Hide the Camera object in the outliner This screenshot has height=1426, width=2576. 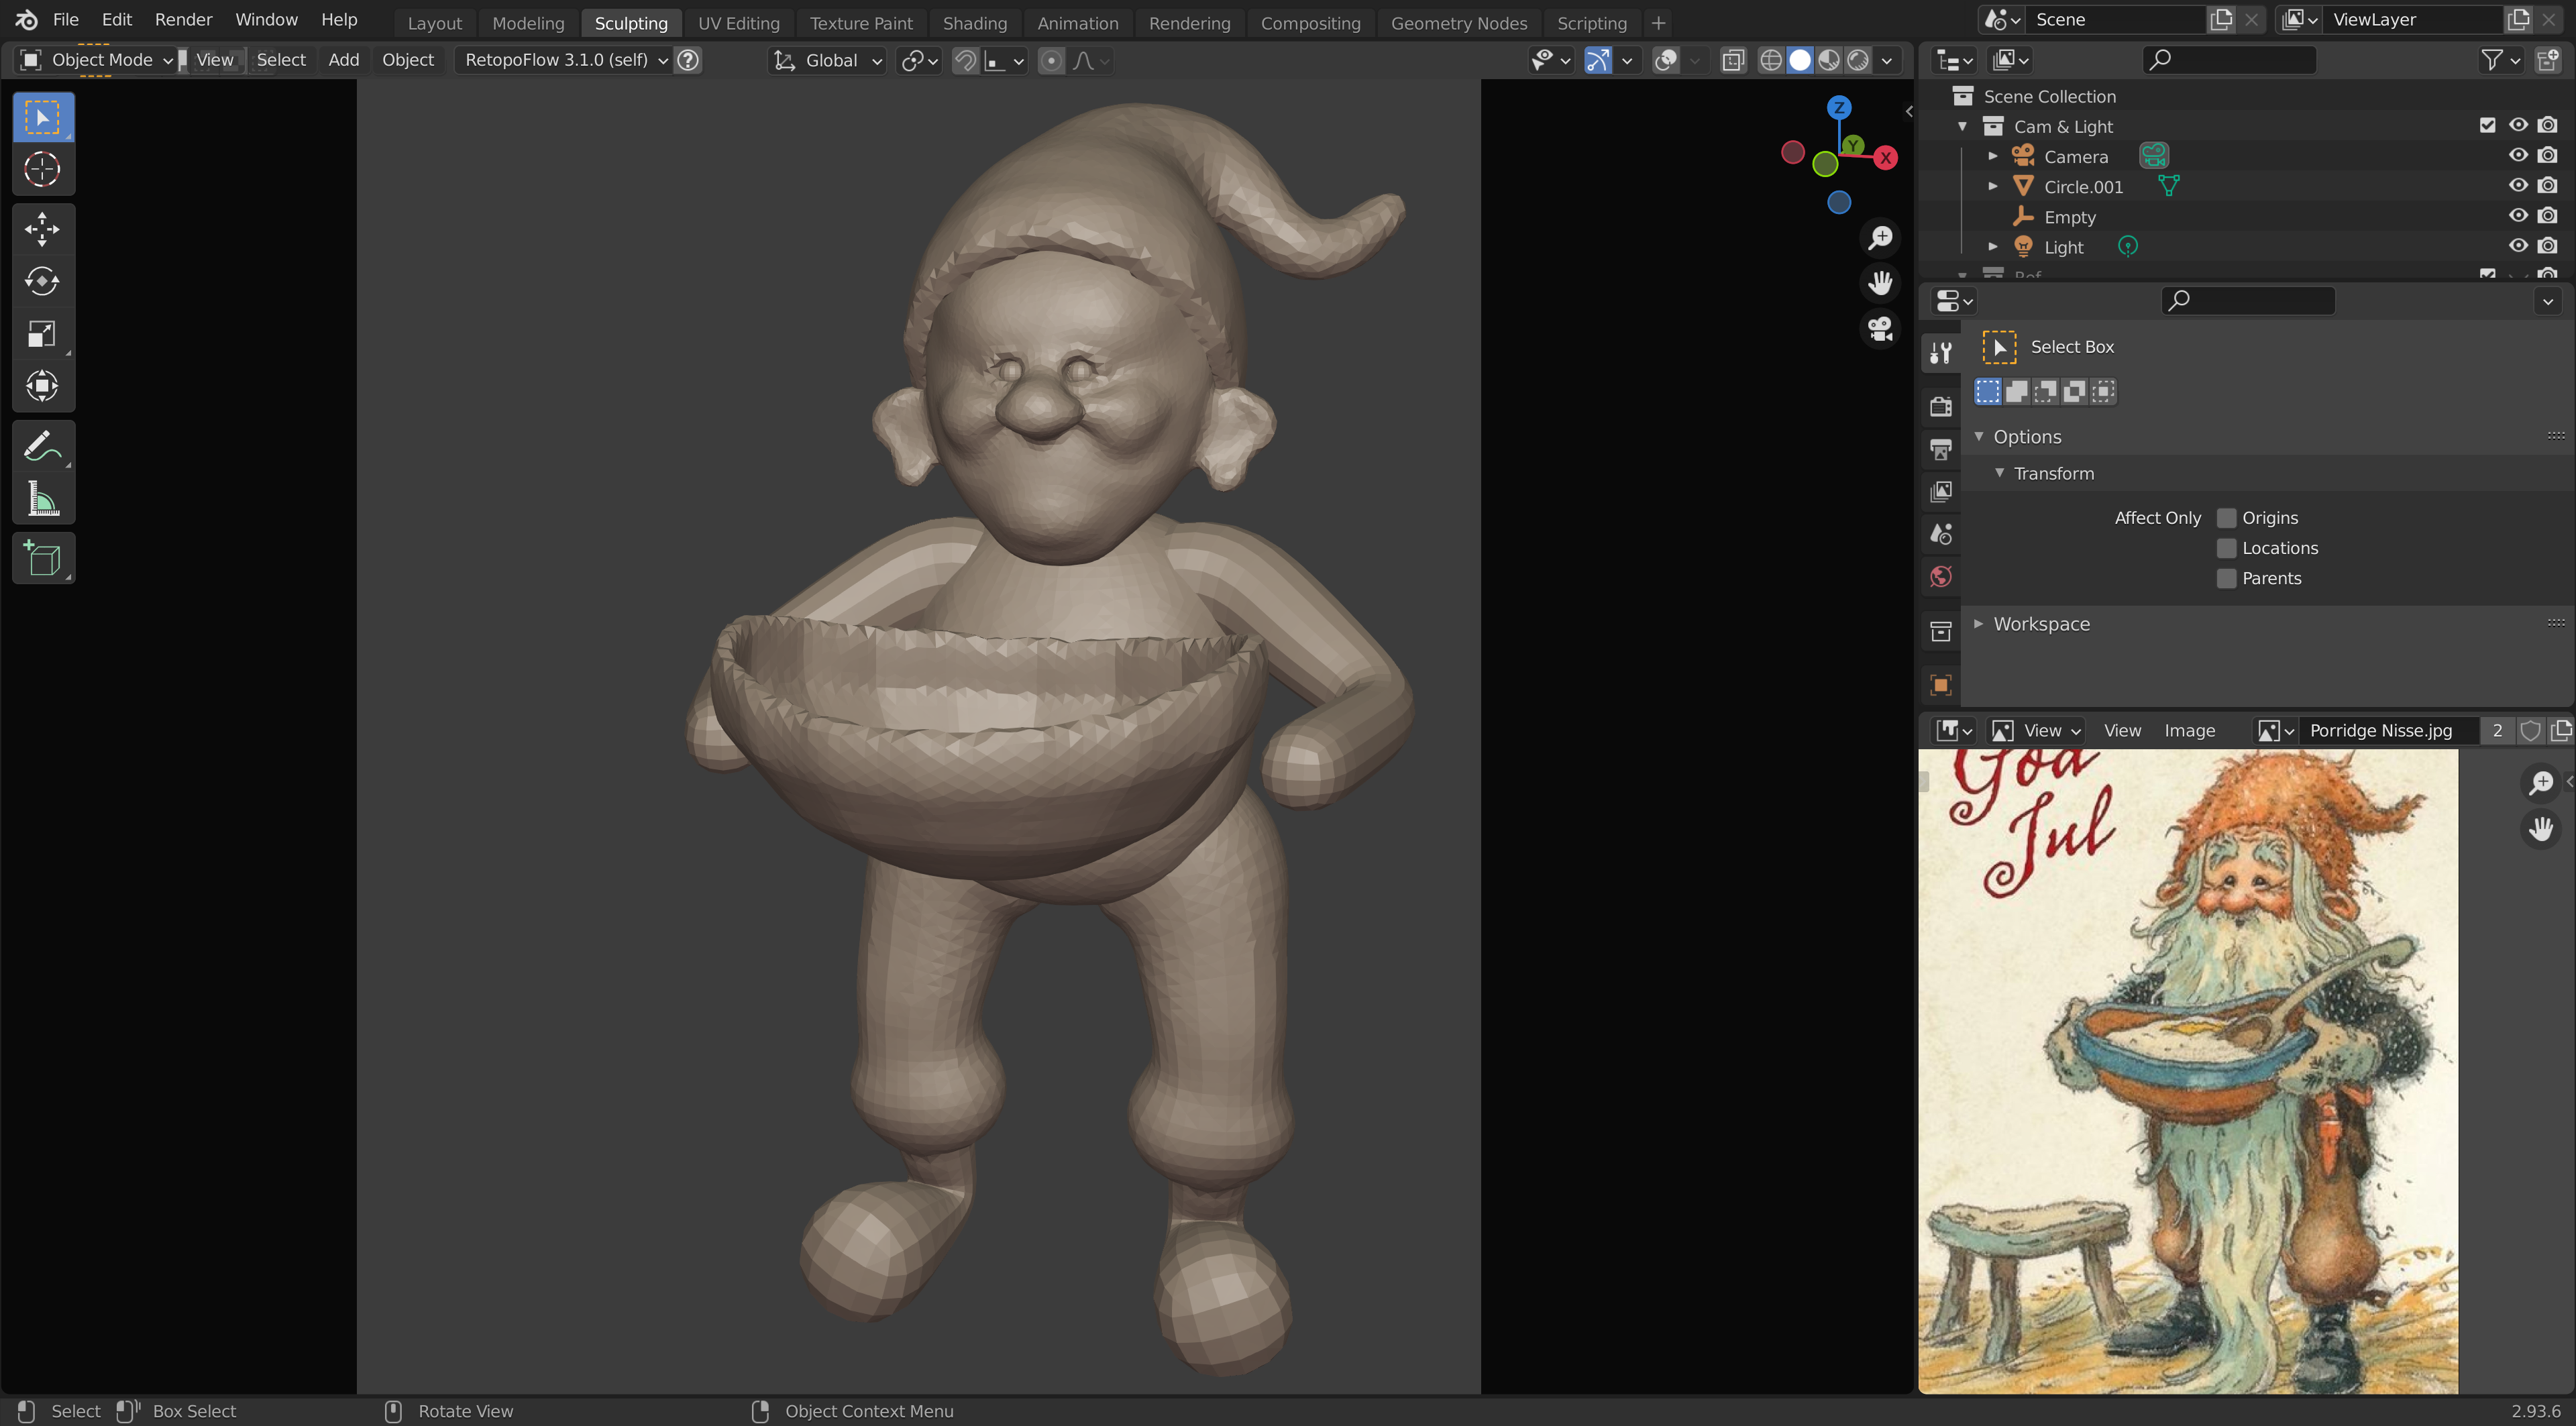click(2517, 155)
